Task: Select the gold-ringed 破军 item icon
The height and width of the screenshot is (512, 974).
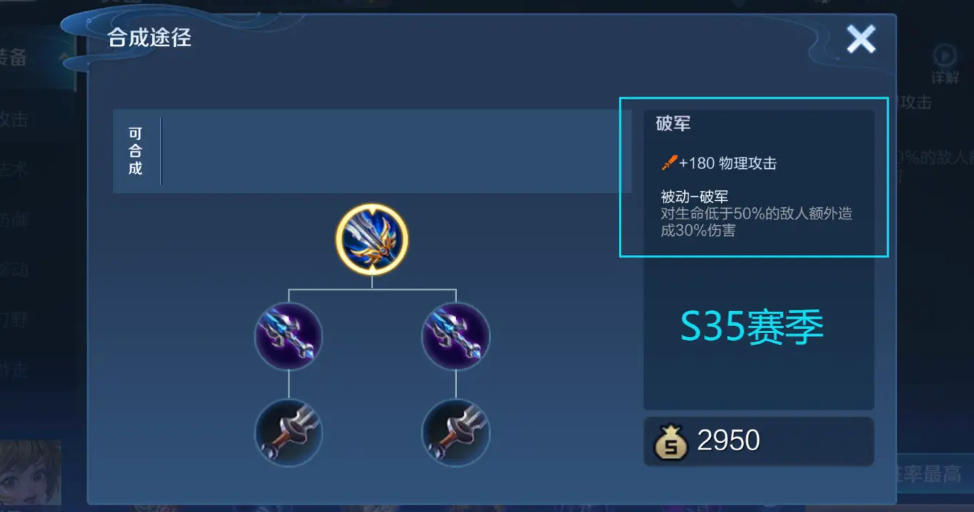Action: click(372, 239)
